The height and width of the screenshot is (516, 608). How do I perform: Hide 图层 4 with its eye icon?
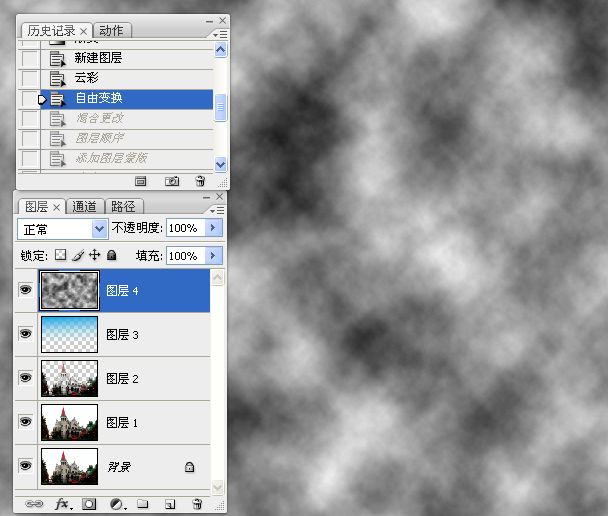[26, 290]
